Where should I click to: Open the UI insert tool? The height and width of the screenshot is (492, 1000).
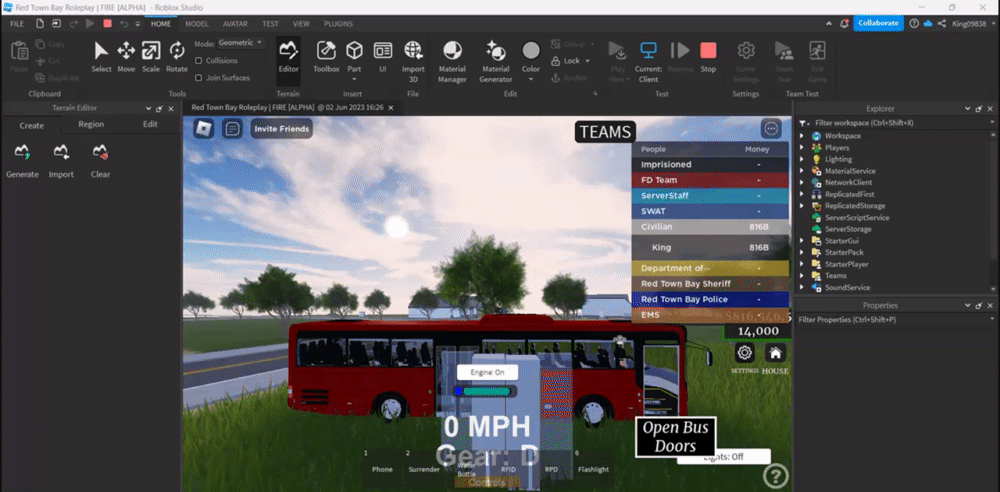point(383,57)
